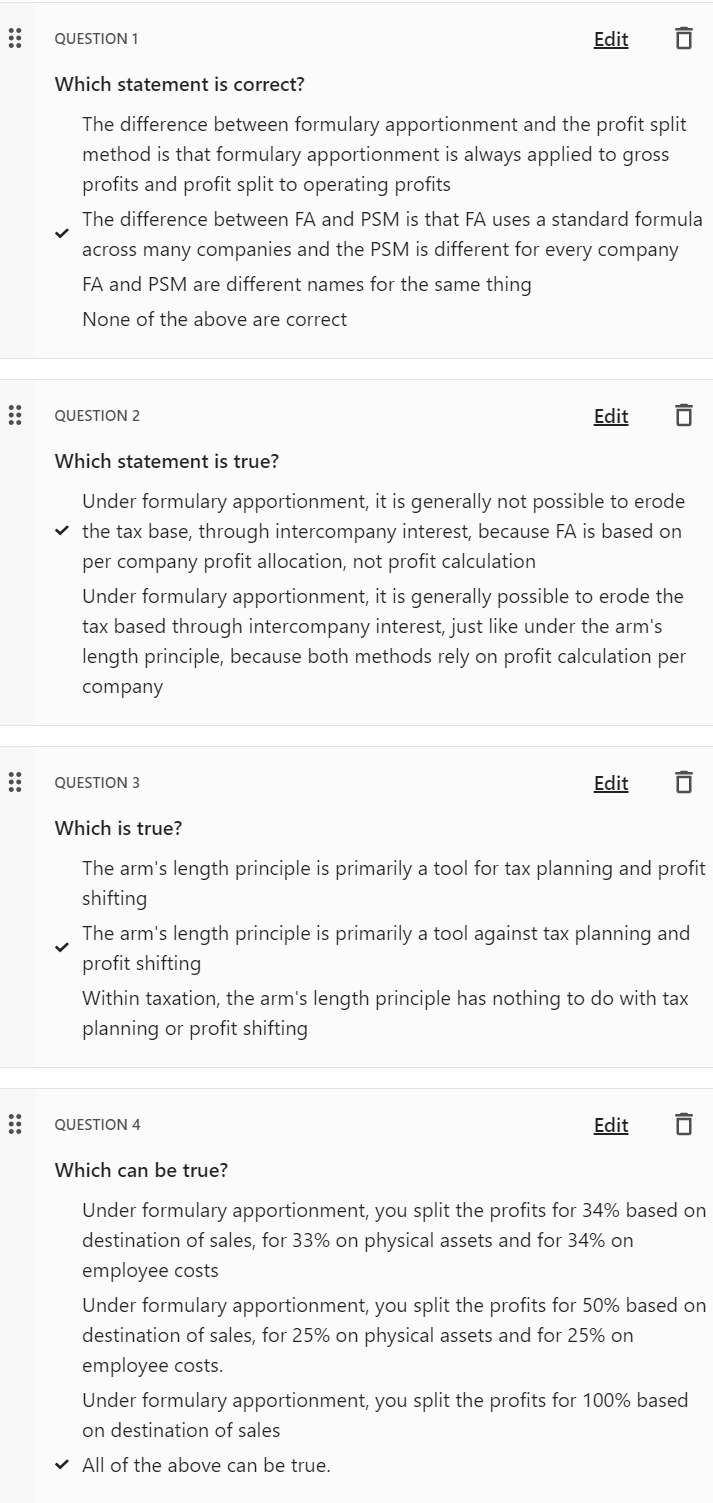Select answer 'FA and PSM are different names'
This screenshot has height=1503, width=713.
[x=306, y=284]
